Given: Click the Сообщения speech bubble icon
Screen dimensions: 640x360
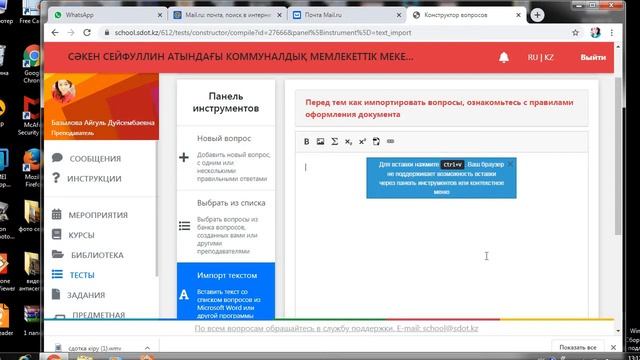Looking at the screenshot, I should (x=57, y=158).
